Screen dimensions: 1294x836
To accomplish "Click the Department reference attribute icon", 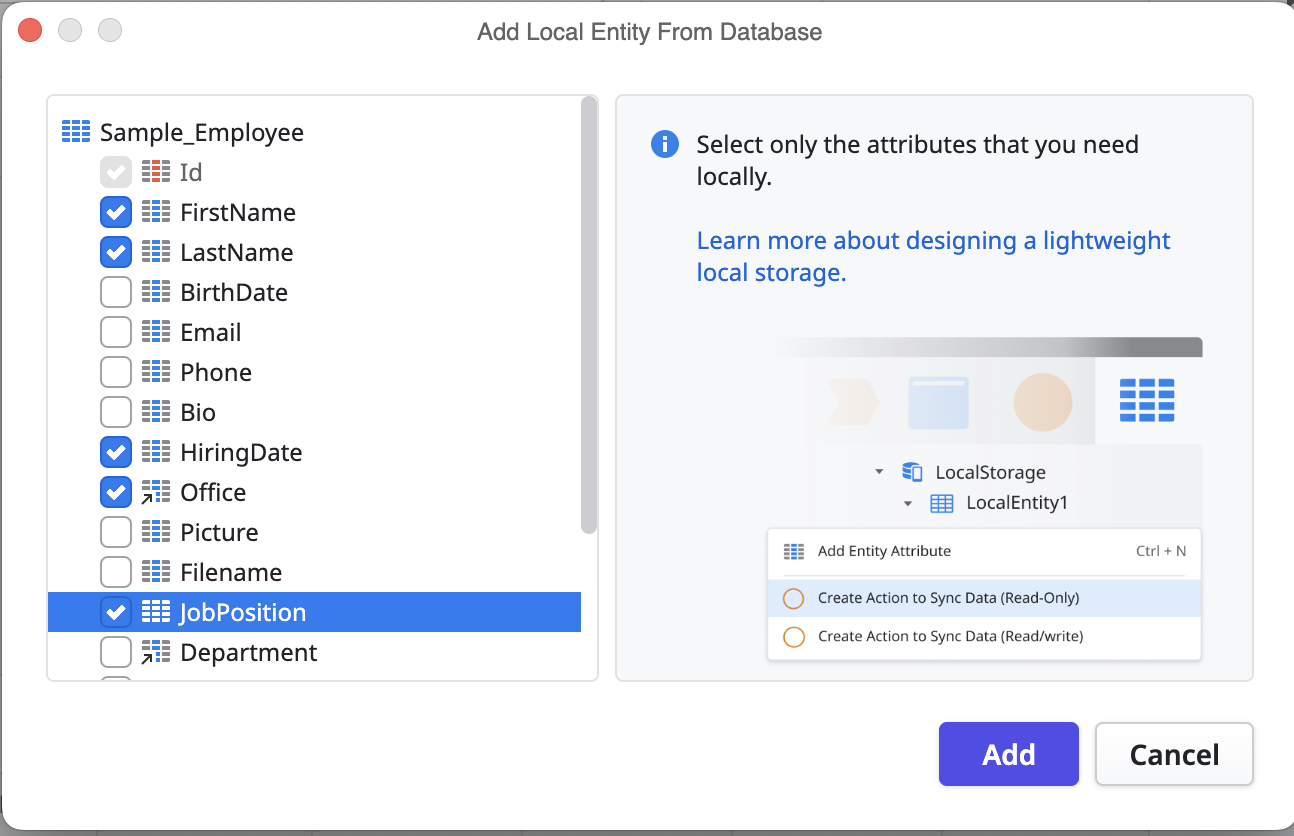I will tap(155, 652).
